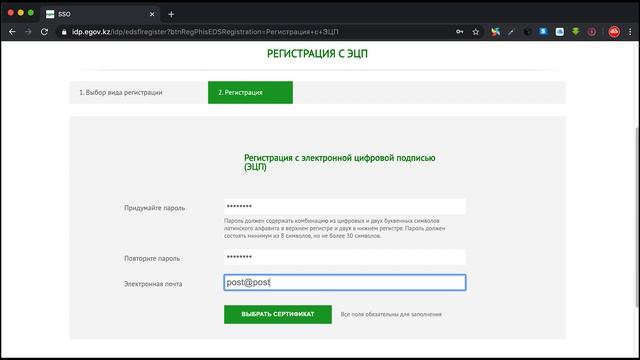Viewport: 640px width, 360px height.
Task: Click 'Все поля обязательны для заполнения' note
Action: tap(391, 314)
